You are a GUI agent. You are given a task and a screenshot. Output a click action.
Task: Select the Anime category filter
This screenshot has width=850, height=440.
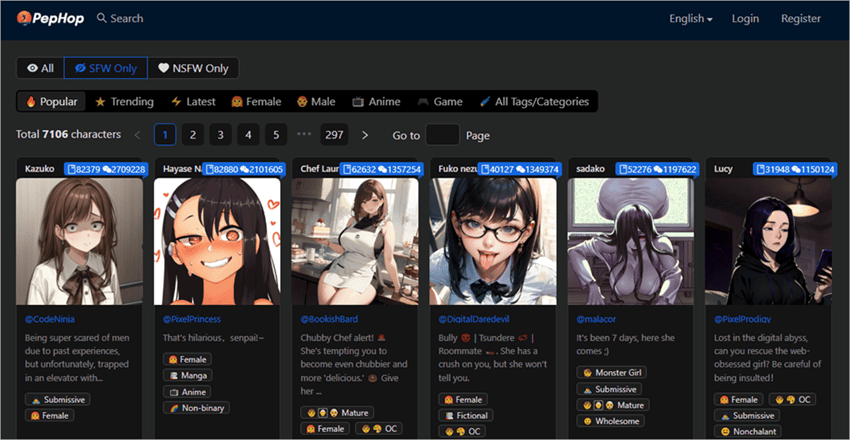tap(376, 102)
